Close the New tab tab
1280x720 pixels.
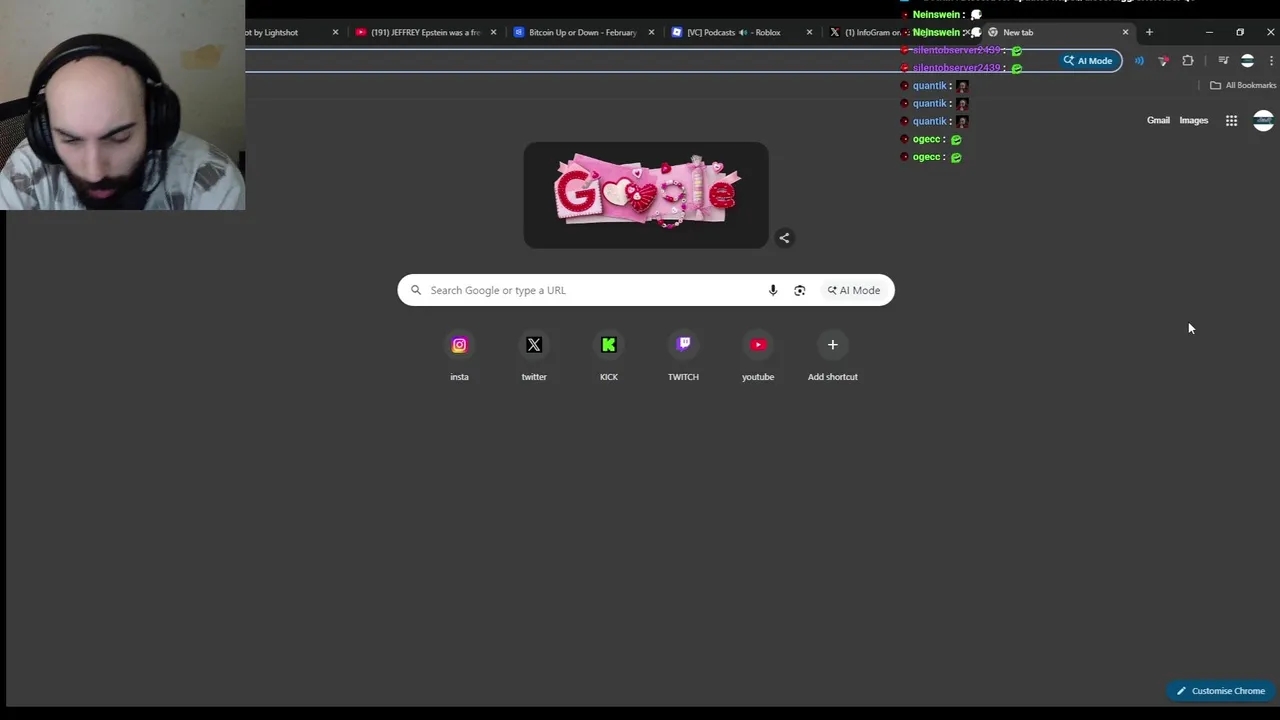tap(1125, 32)
